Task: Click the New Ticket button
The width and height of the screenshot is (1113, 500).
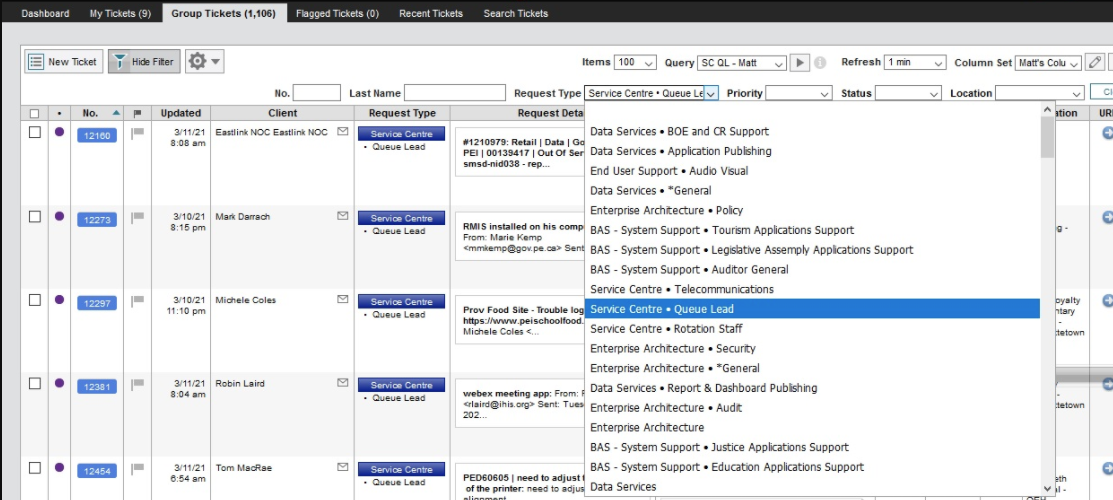Action: pos(63,62)
